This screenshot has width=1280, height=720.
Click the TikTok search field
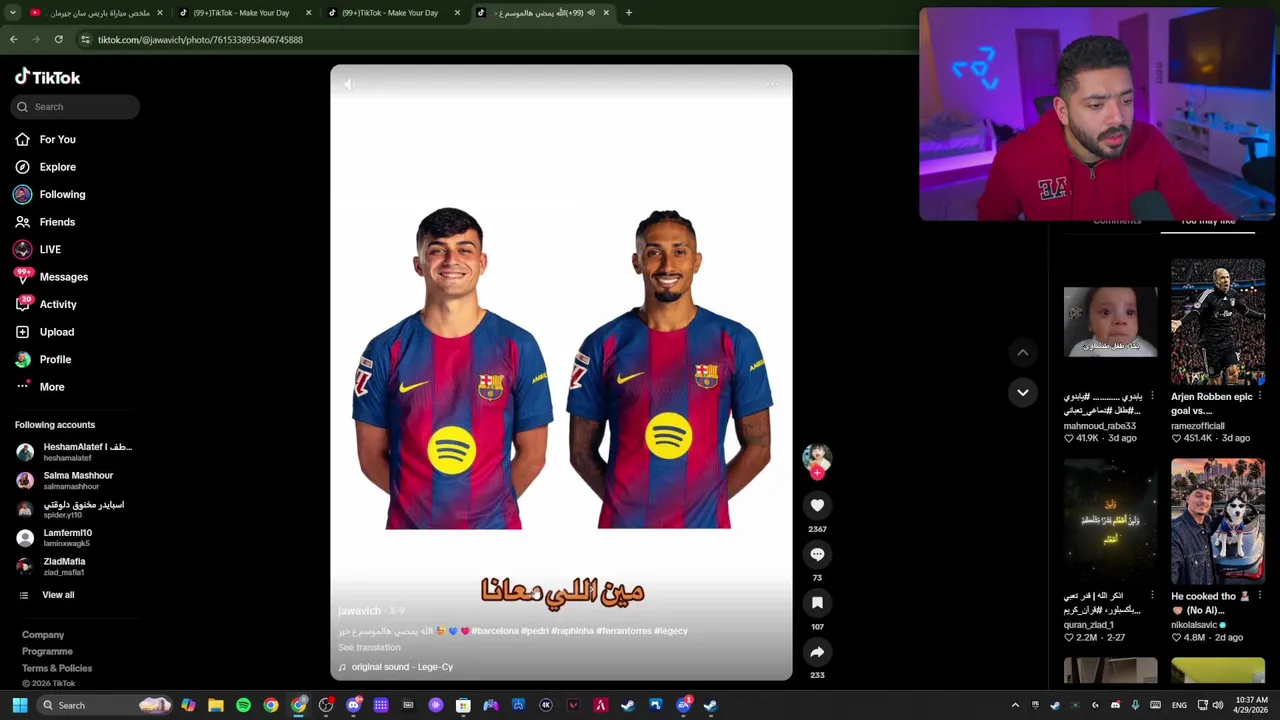(77, 107)
